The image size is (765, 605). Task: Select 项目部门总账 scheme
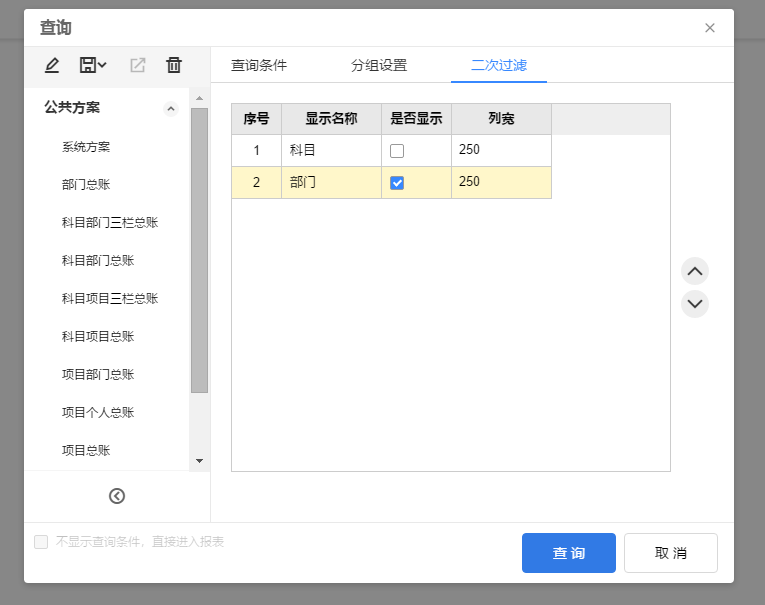click(98, 375)
